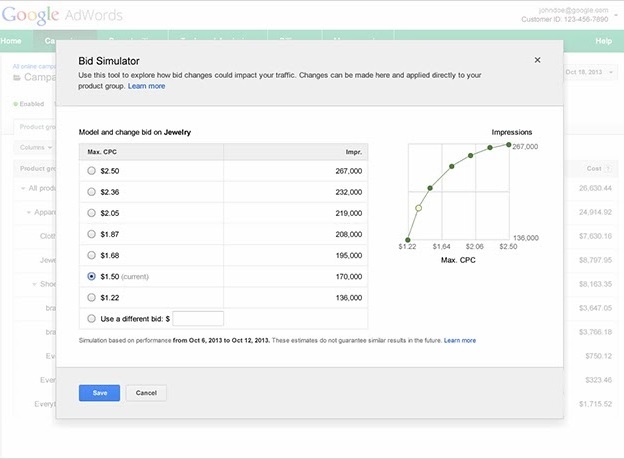Click the lowest chart point at $1.22
This screenshot has height=459, width=624.
(407, 239)
